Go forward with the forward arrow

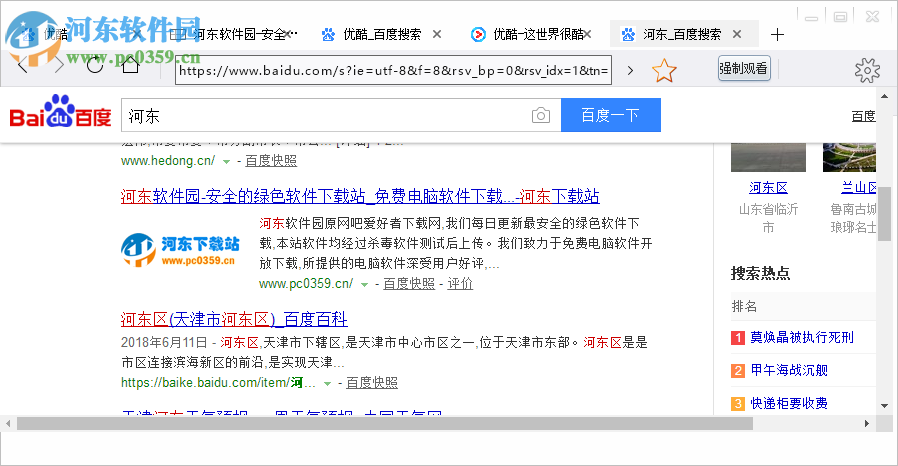58,66
